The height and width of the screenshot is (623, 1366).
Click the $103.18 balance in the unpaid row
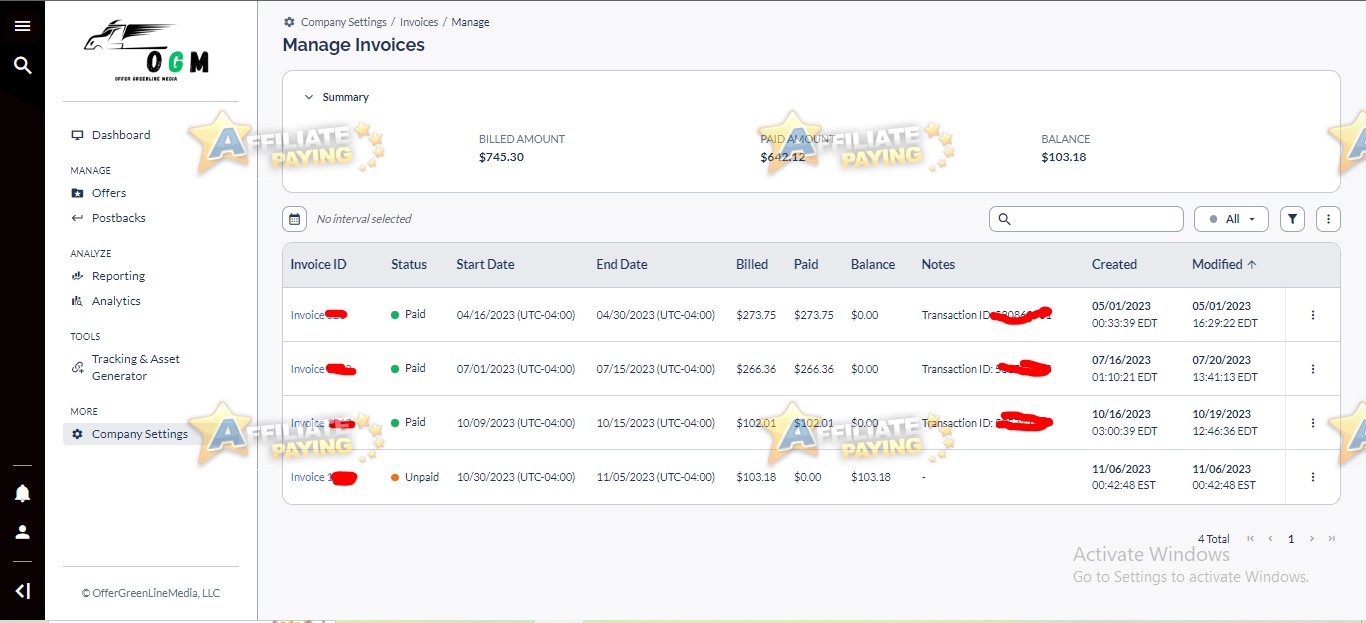coord(871,477)
